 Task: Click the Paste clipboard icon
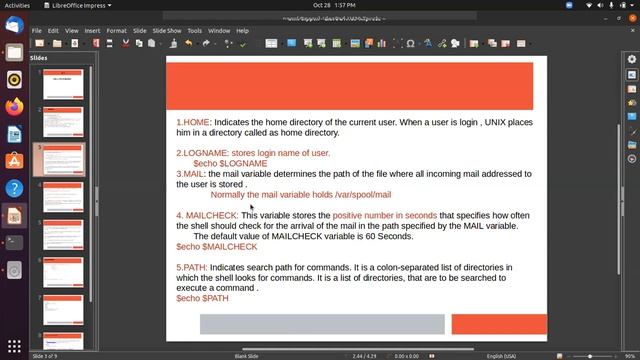(x=151, y=43)
